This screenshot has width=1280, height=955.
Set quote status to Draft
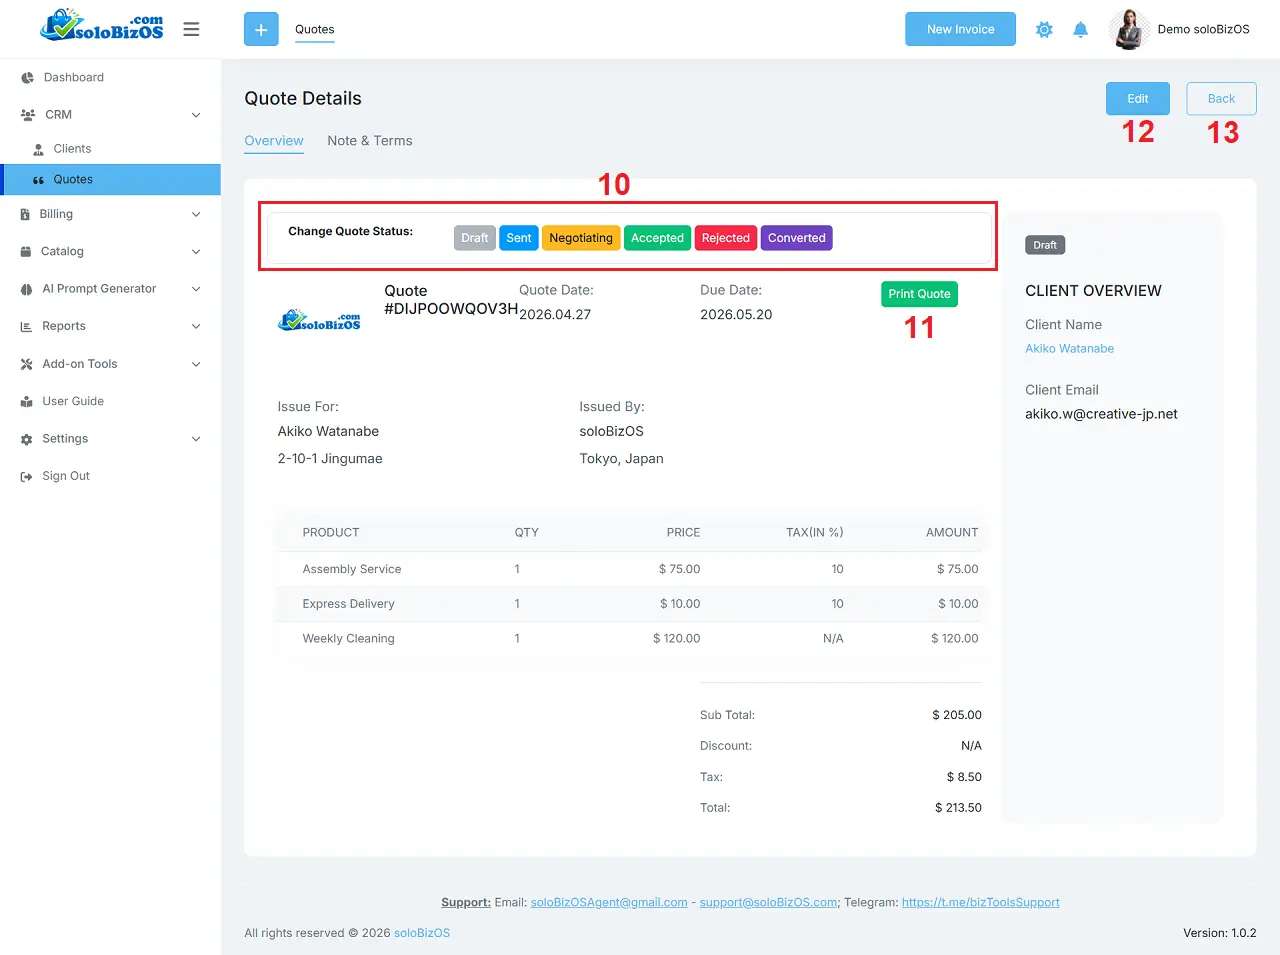point(475,238)
